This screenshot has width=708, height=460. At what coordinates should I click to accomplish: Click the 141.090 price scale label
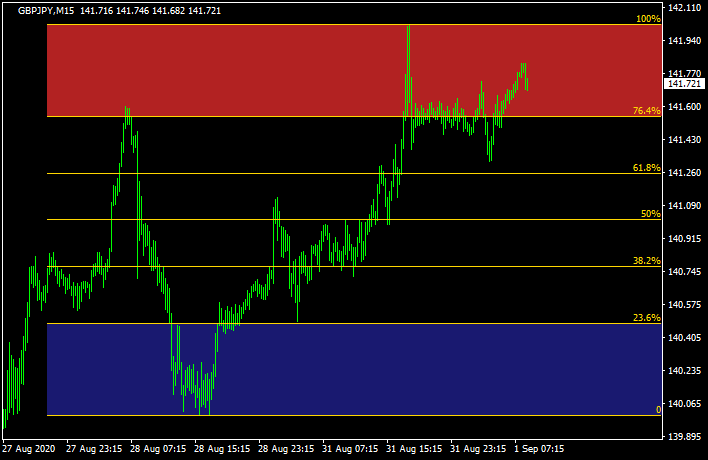(x=685, y=206)
